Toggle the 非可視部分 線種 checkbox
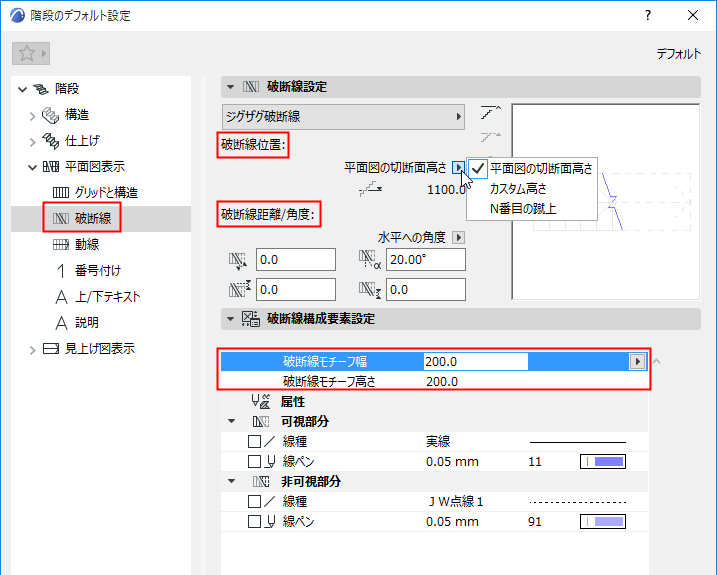 pos(254,502)
